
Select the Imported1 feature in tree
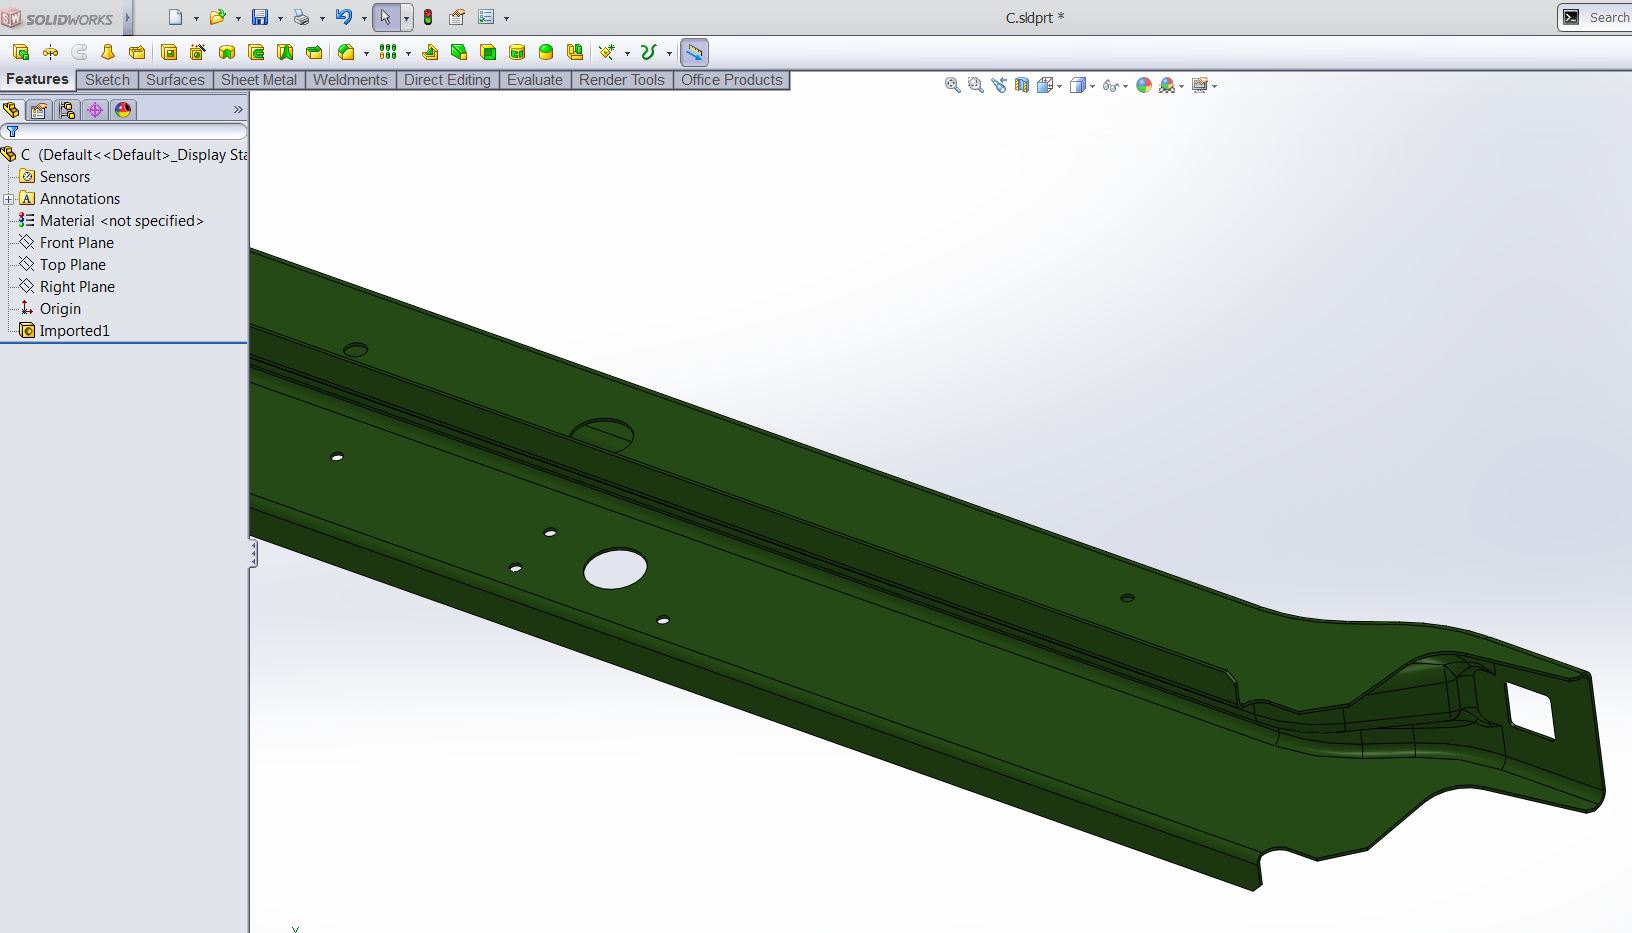point(74,331)
